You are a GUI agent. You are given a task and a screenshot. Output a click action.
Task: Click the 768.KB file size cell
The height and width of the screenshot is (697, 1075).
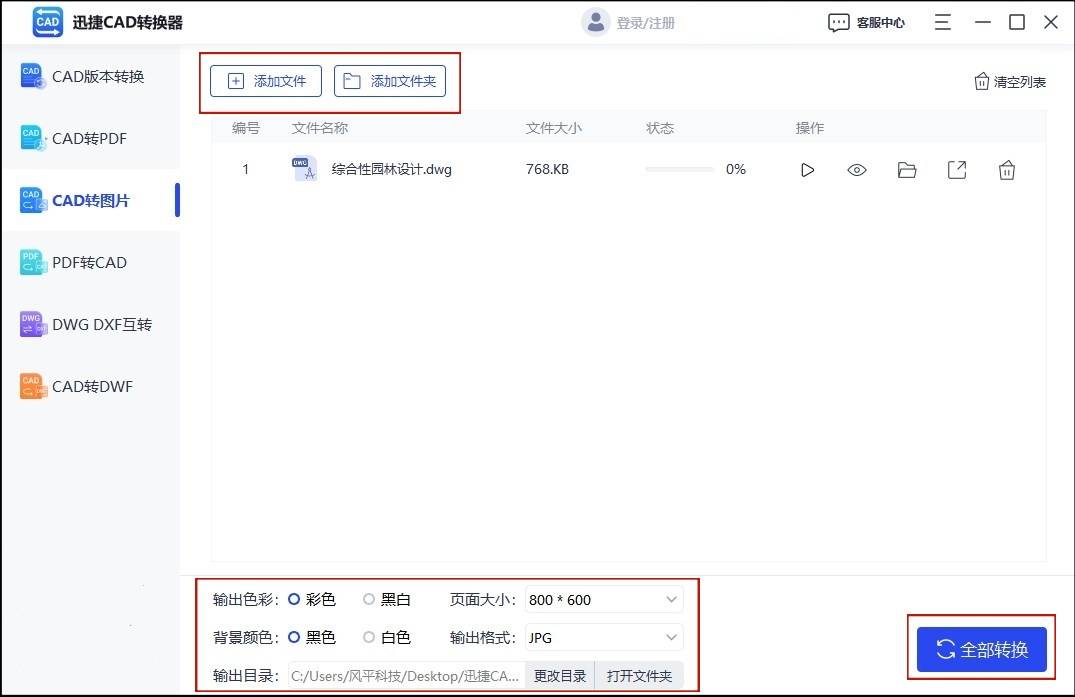pyautogui.click(x=547, y=169)
